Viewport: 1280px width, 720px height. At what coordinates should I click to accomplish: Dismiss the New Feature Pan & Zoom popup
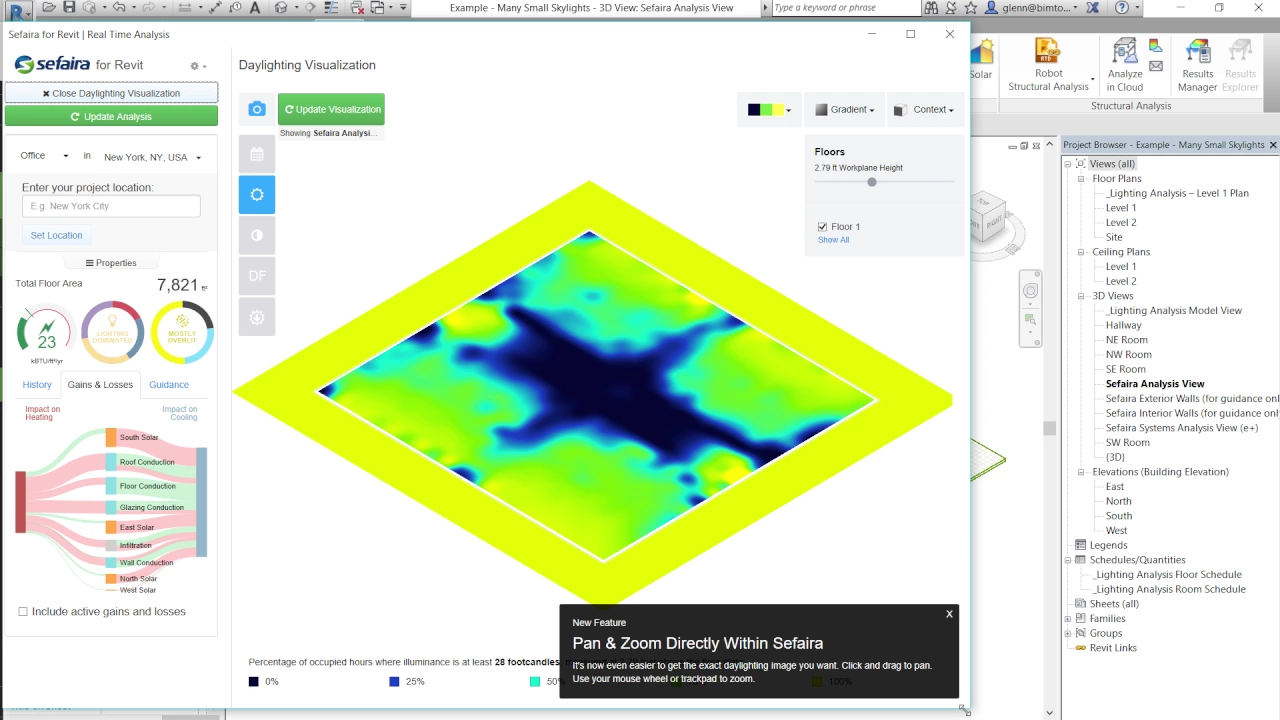click(x=949, y=614)
